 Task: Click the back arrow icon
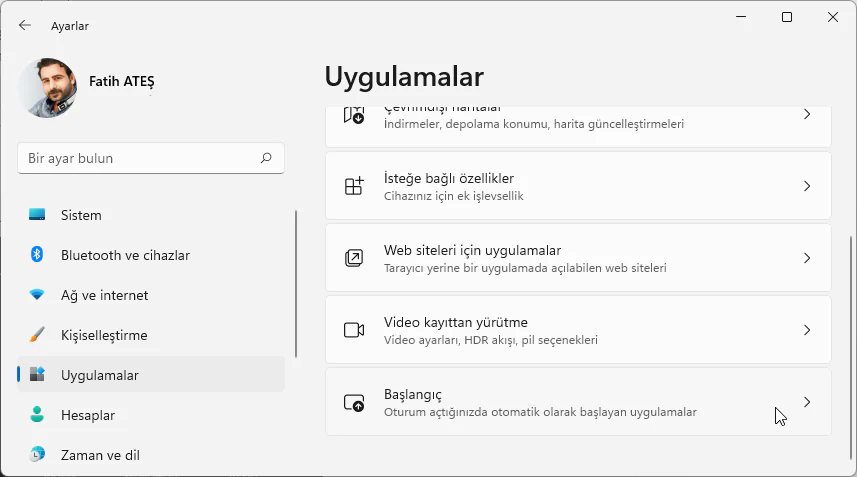tap(25, 25)
